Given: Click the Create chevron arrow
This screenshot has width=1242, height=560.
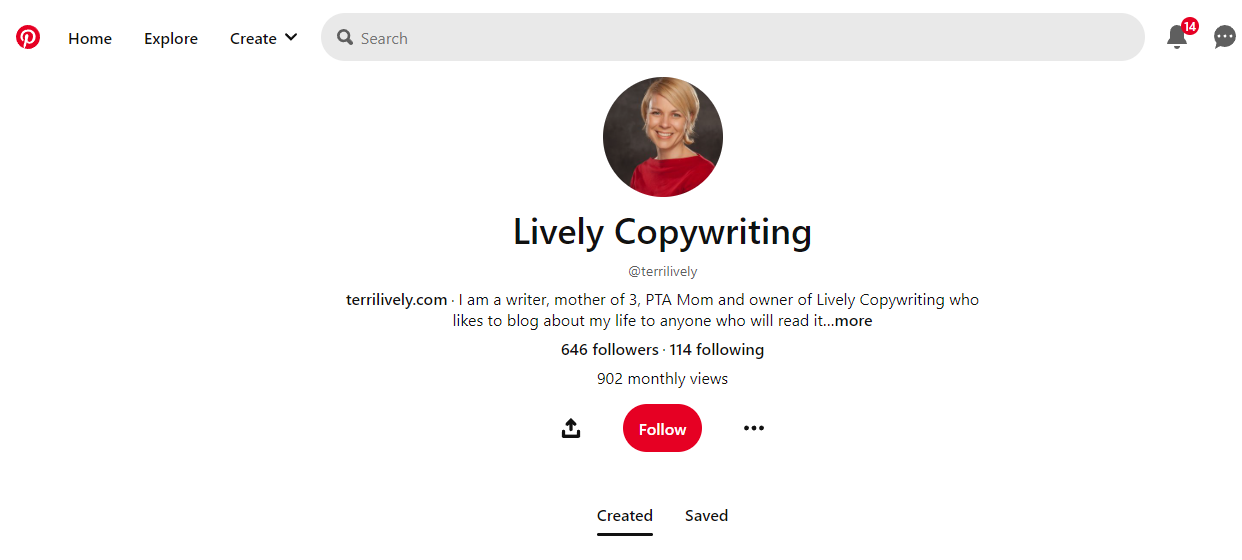Looking at the screenshot, I should pos(291,38).
